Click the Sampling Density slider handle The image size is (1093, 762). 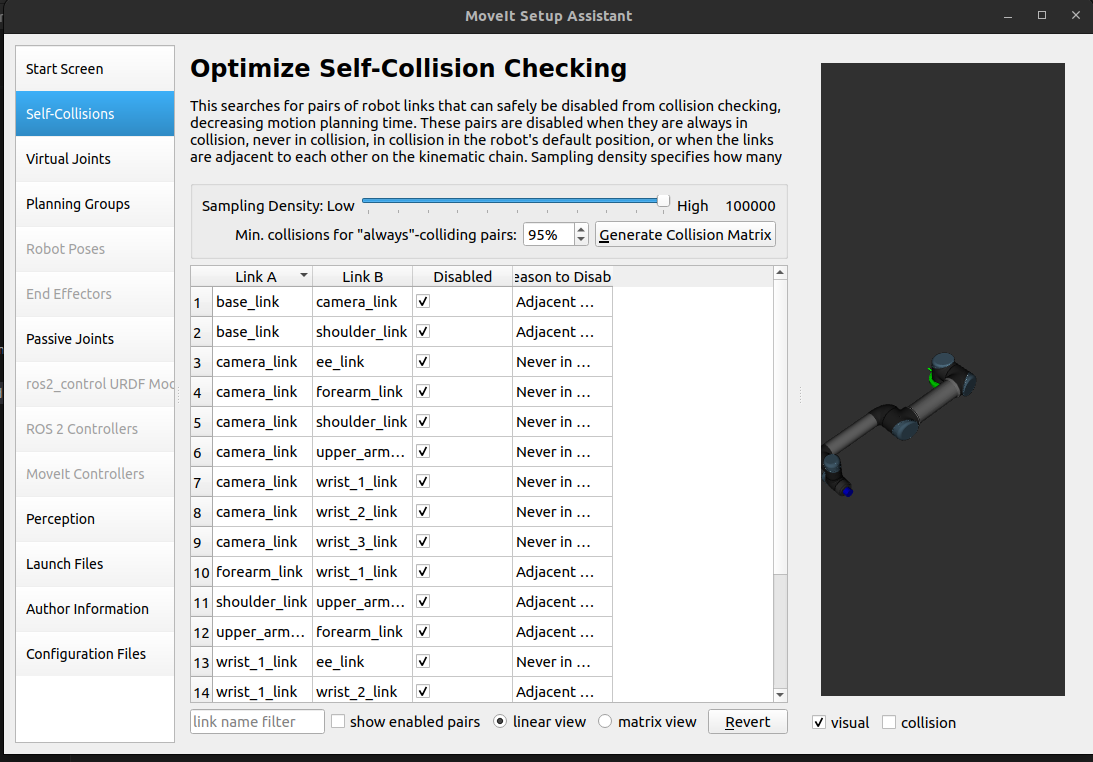(x=663, y=201)
